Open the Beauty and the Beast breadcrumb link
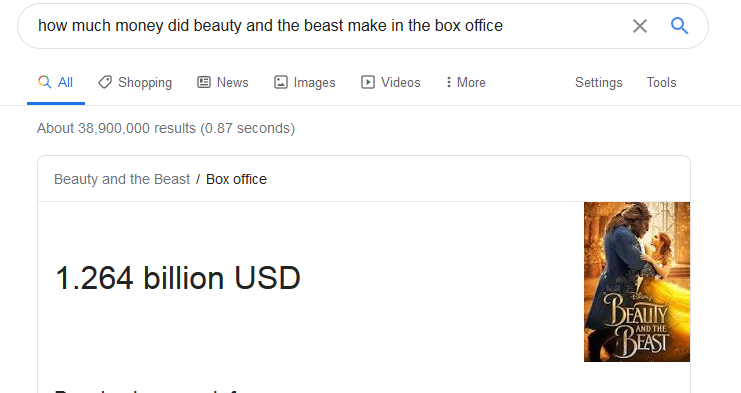 [x=122, y=179]
